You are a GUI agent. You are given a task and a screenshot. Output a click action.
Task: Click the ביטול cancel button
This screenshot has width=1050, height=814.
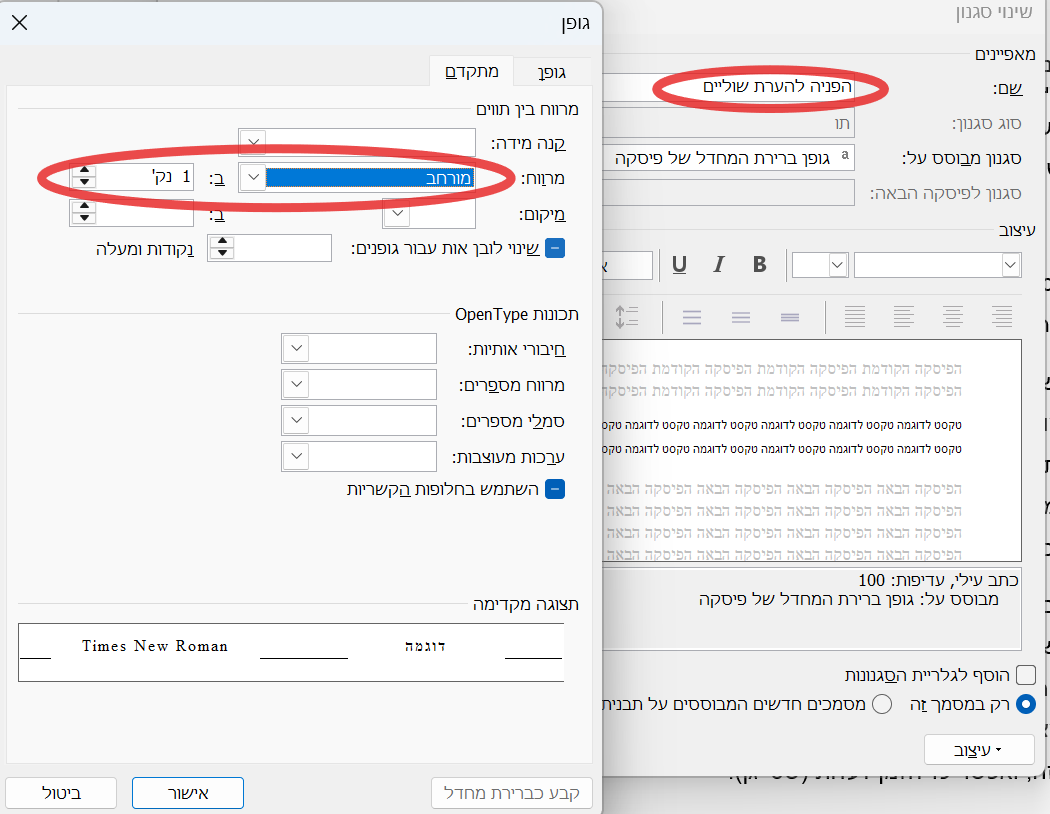pyautogui.click(x=61, y=793)
